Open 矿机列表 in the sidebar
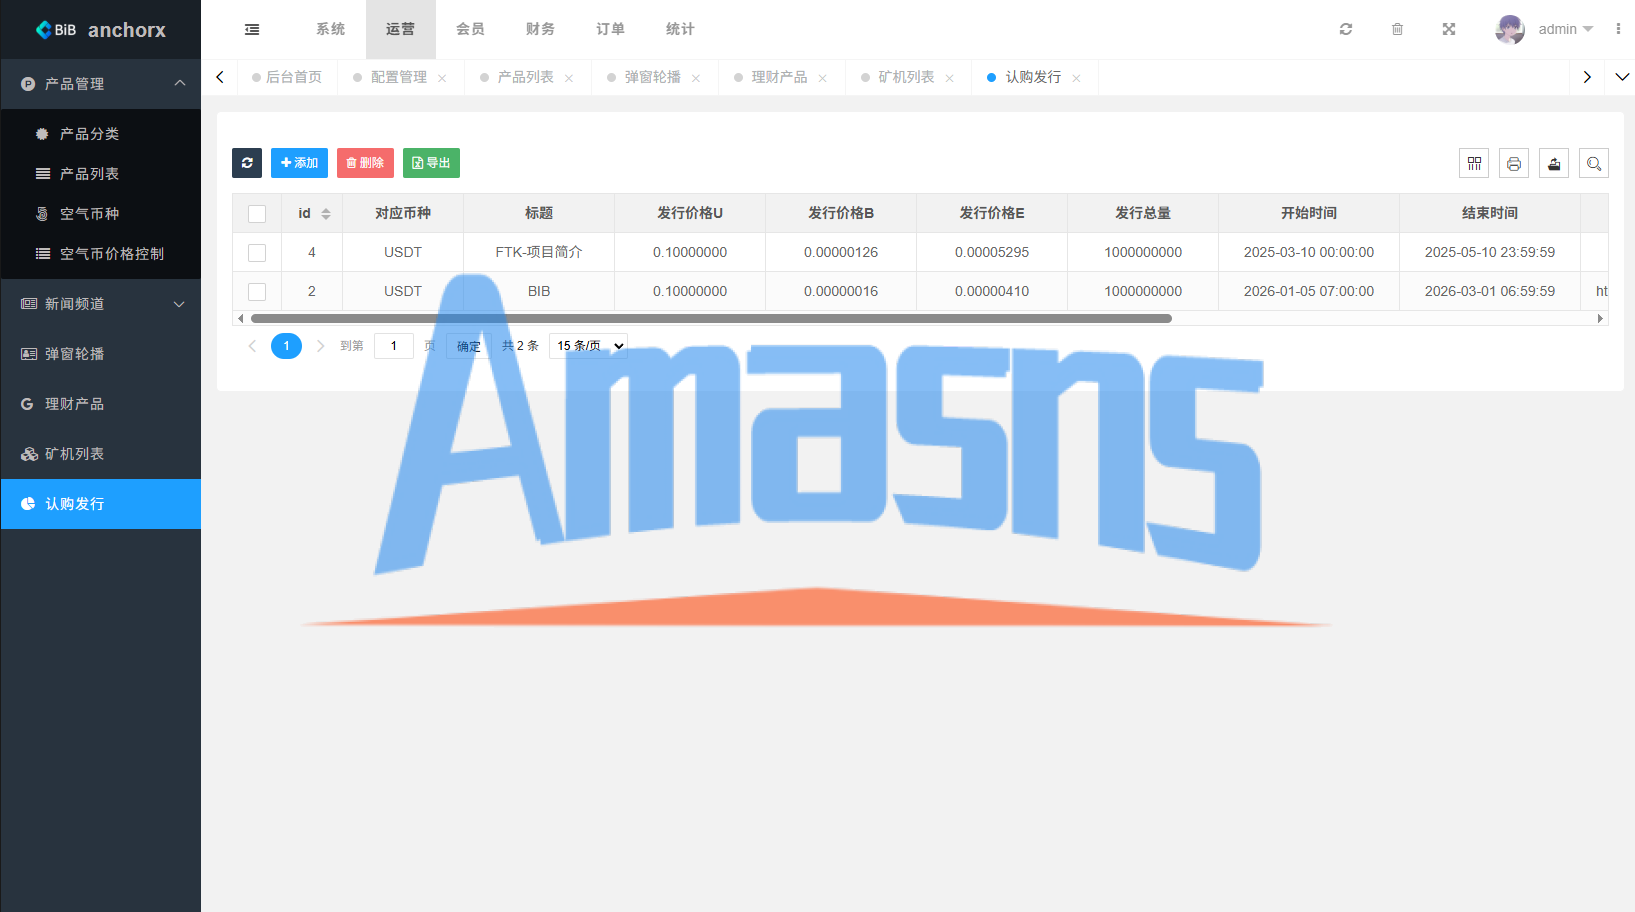 (x=101, y=454)
